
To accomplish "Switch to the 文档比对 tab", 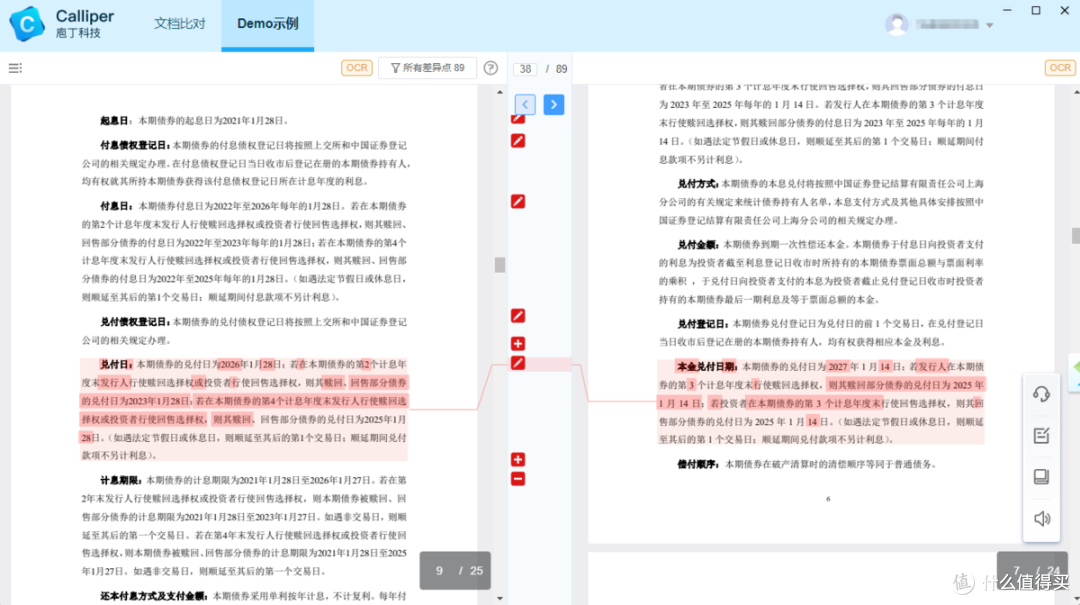I will pos(180,23).
